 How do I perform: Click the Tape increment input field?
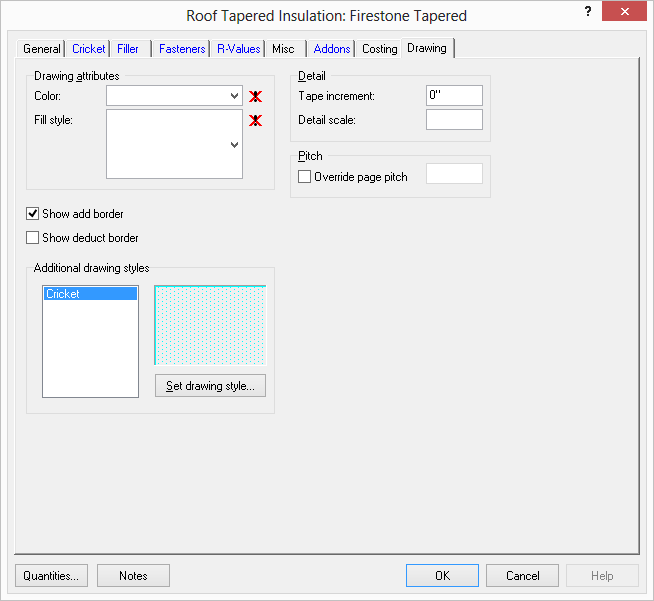pyautogui.click(x=454, y=96)
